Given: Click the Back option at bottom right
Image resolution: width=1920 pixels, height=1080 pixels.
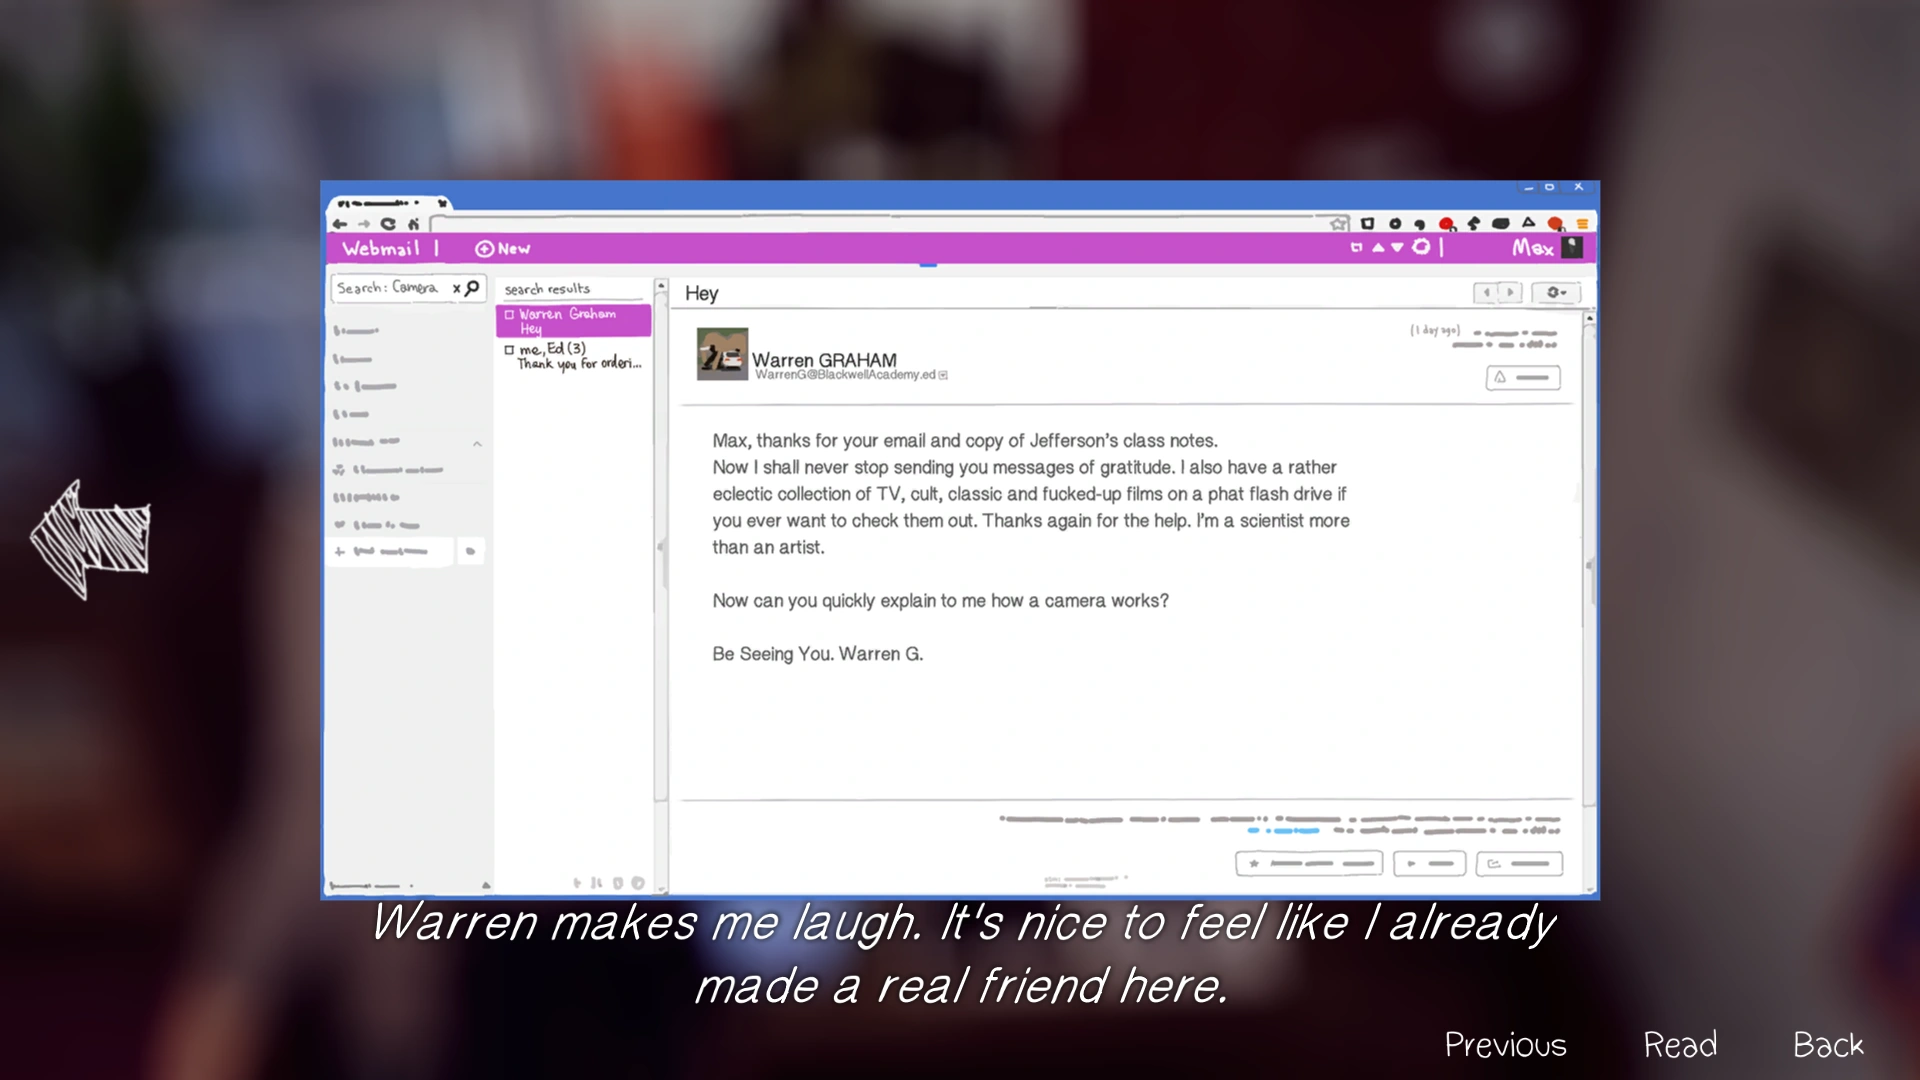Looking at the screenshot, I should coord(1827,1045).
